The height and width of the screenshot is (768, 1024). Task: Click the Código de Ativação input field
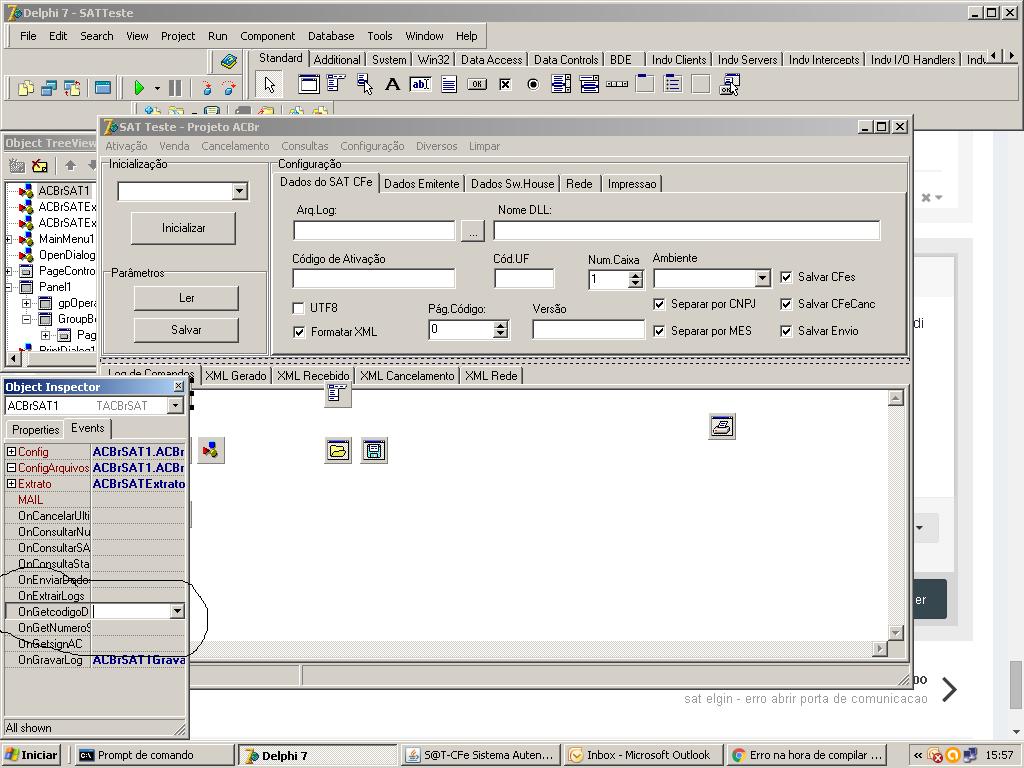pyautogui.click(x=374, y=279)
